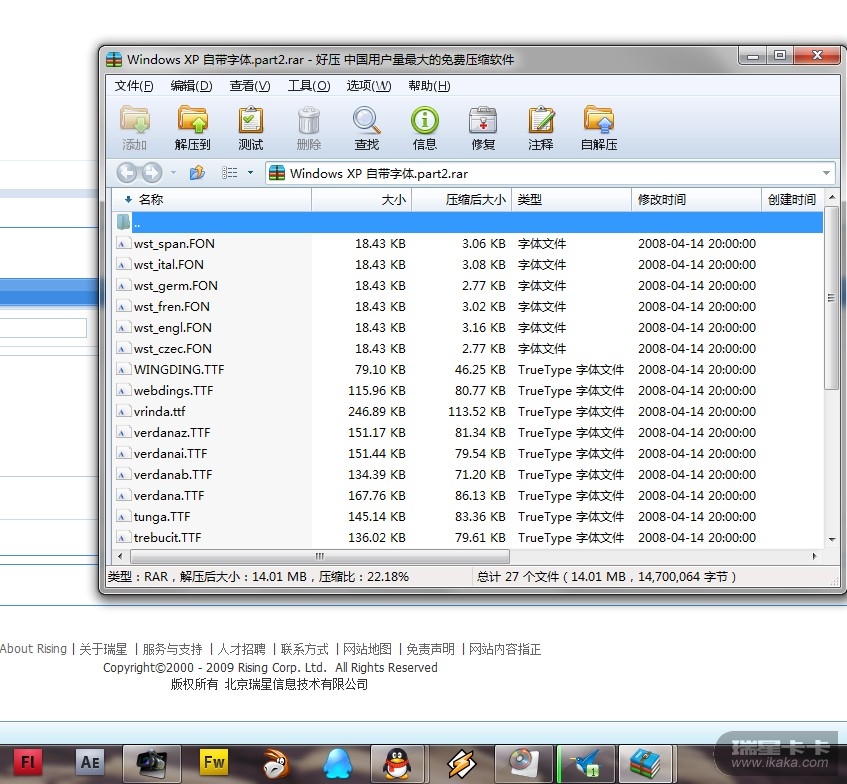
Task: Click the 联系方式 footer link
Action: click(x=305, y=649)
